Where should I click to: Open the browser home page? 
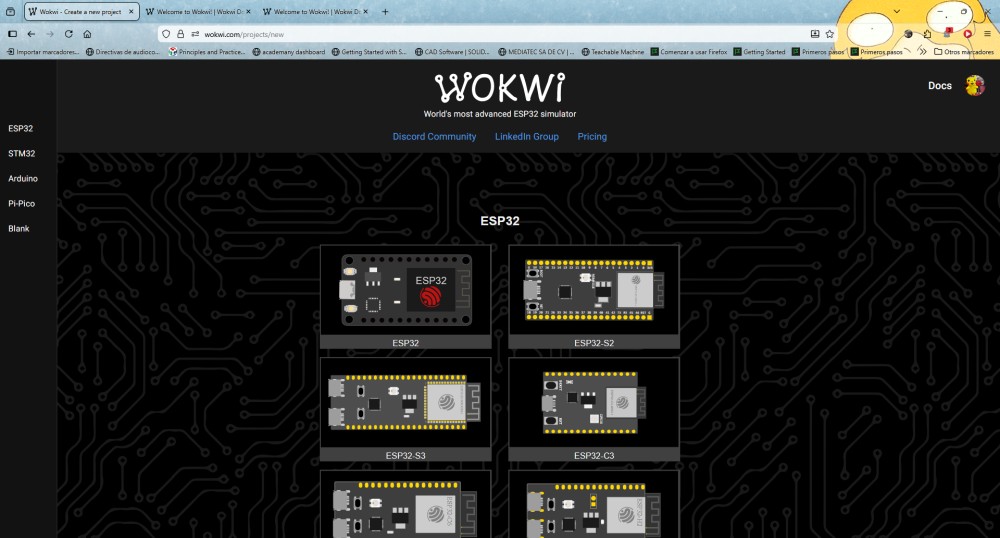click(87, 34)
